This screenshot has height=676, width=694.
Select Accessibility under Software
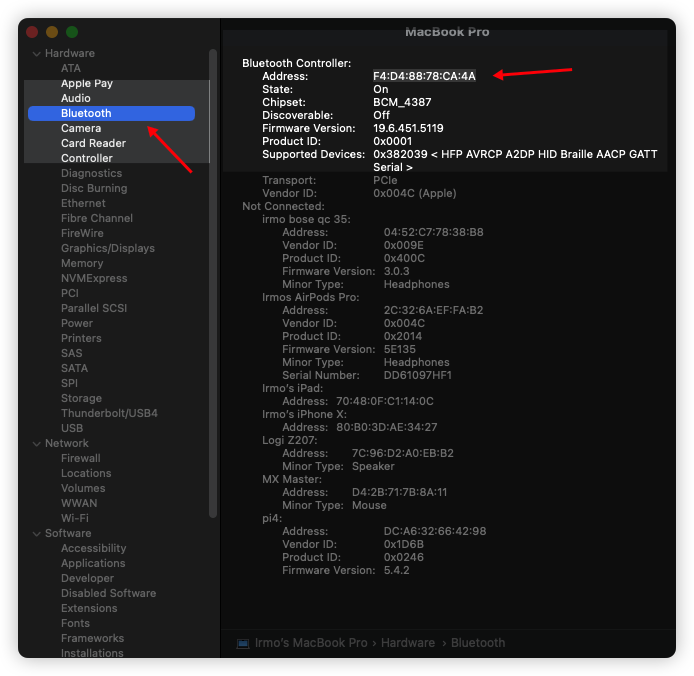tap(94, 549)
